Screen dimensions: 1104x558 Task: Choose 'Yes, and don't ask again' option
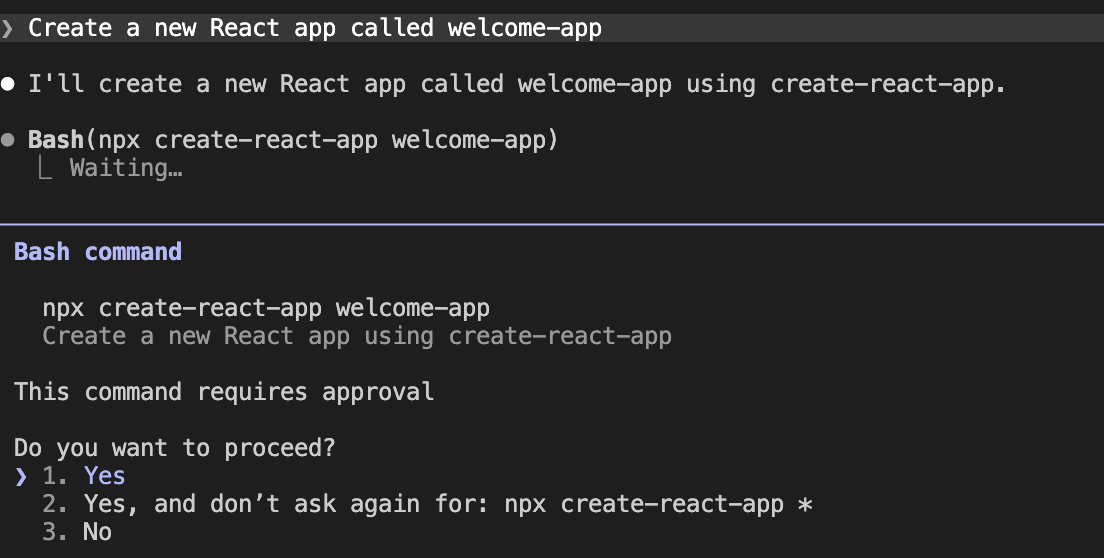(x=427, y=505)
